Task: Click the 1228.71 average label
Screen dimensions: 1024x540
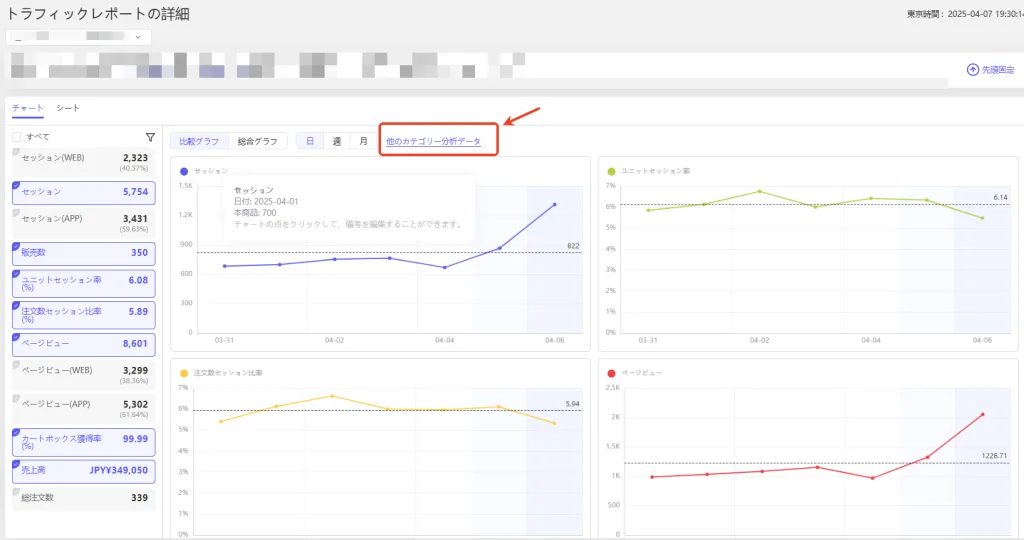Action: point(994,456)
